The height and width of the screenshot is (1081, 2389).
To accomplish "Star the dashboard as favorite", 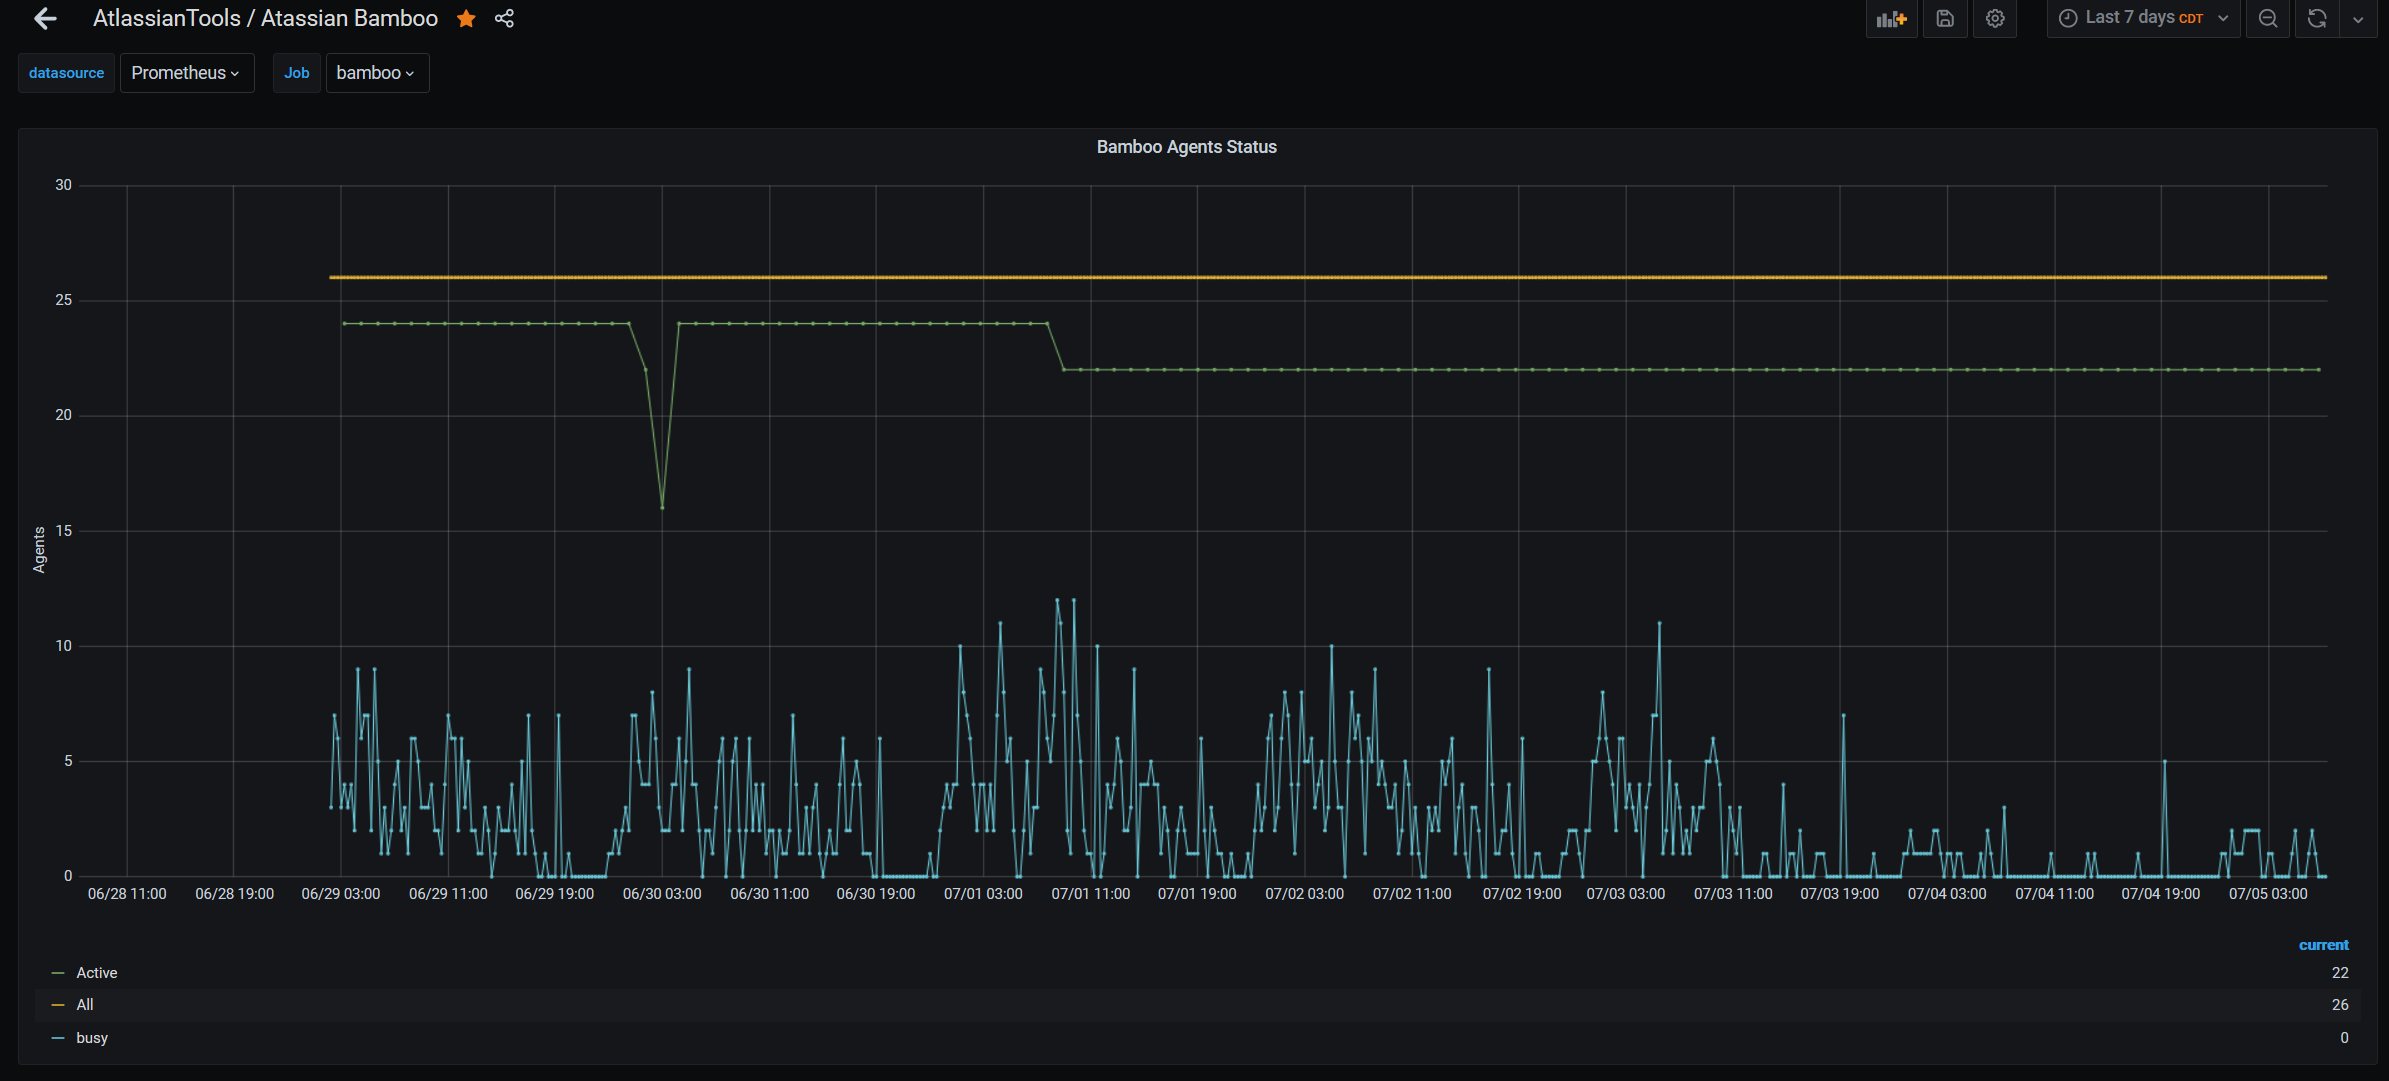I will point(466,19).
